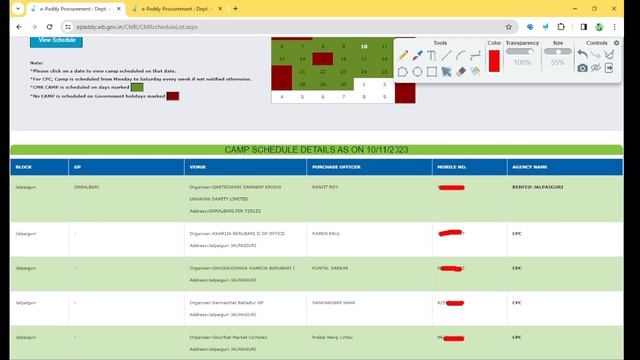
Task: Open a new browser tab
Action: (236, 9)
